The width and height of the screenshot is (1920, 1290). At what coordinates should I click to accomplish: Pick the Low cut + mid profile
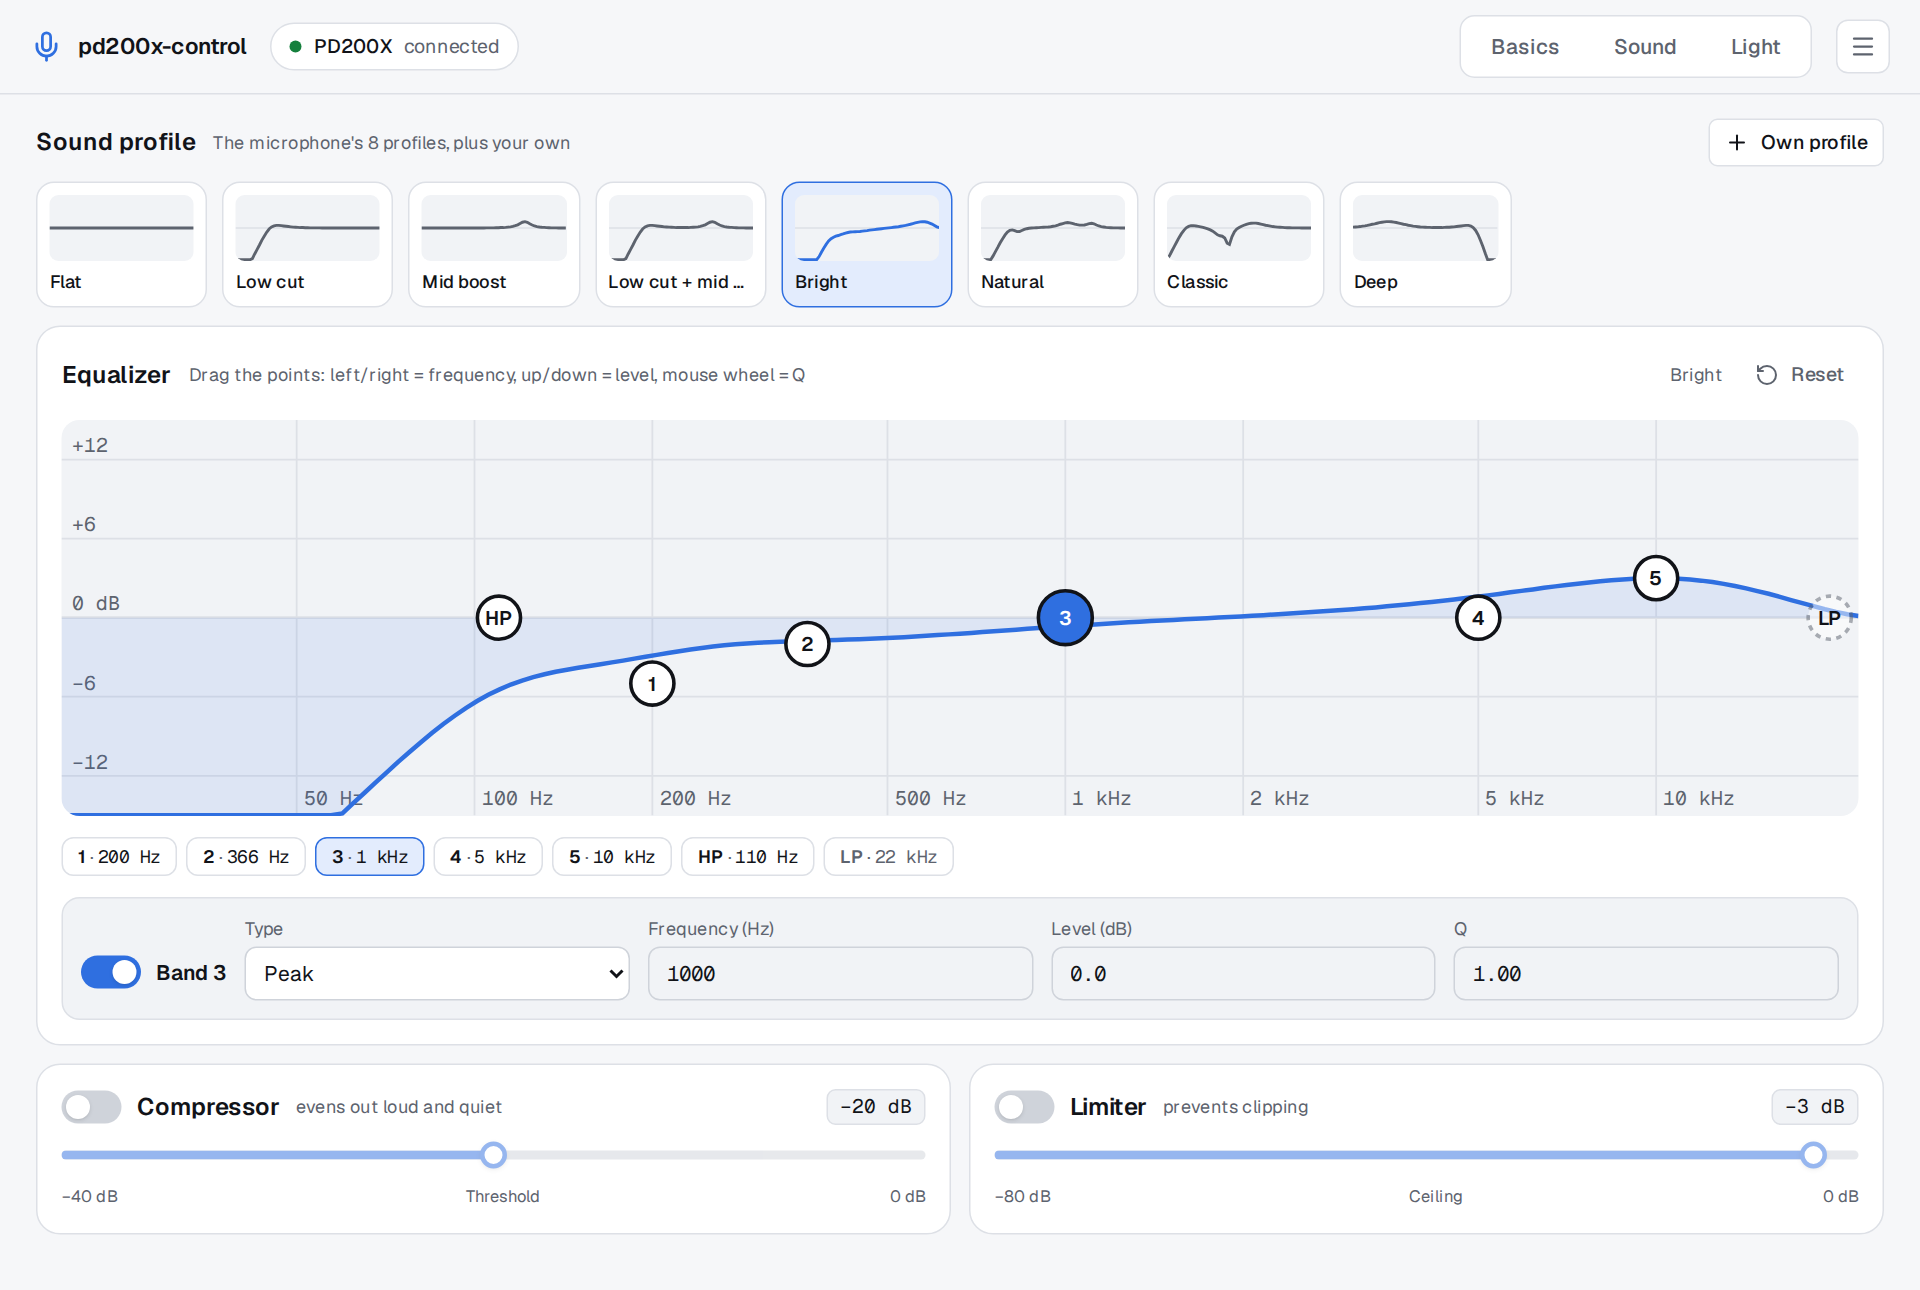680,244
